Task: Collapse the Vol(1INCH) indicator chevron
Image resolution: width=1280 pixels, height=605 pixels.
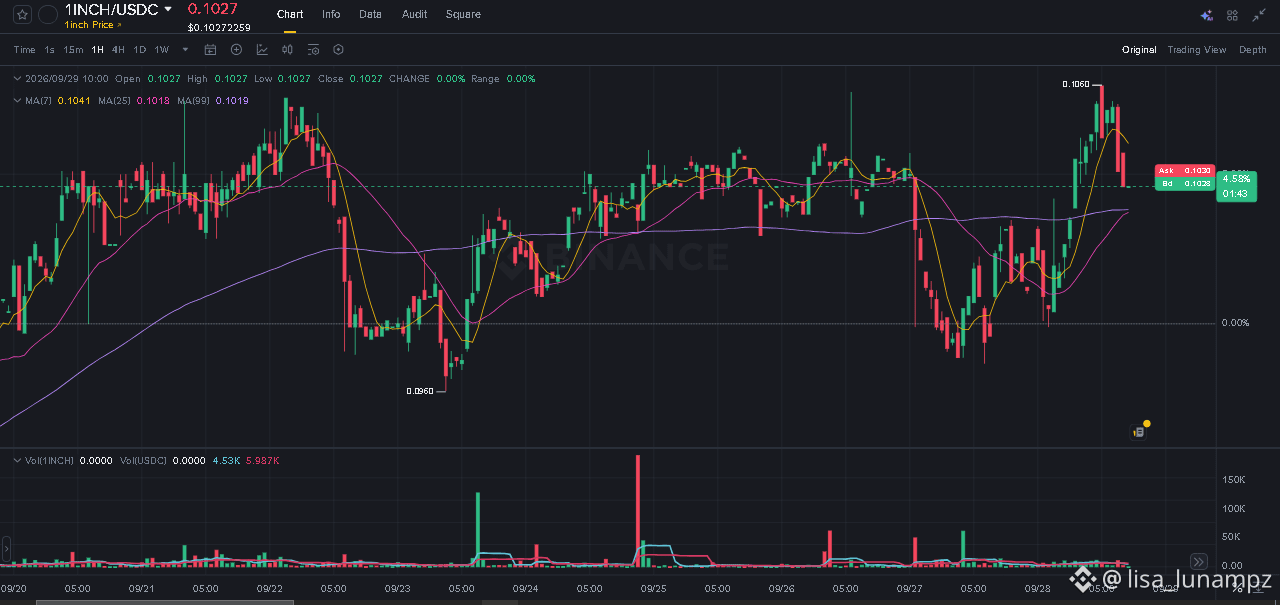Action: pyautogui.click(x=16, y=460)
